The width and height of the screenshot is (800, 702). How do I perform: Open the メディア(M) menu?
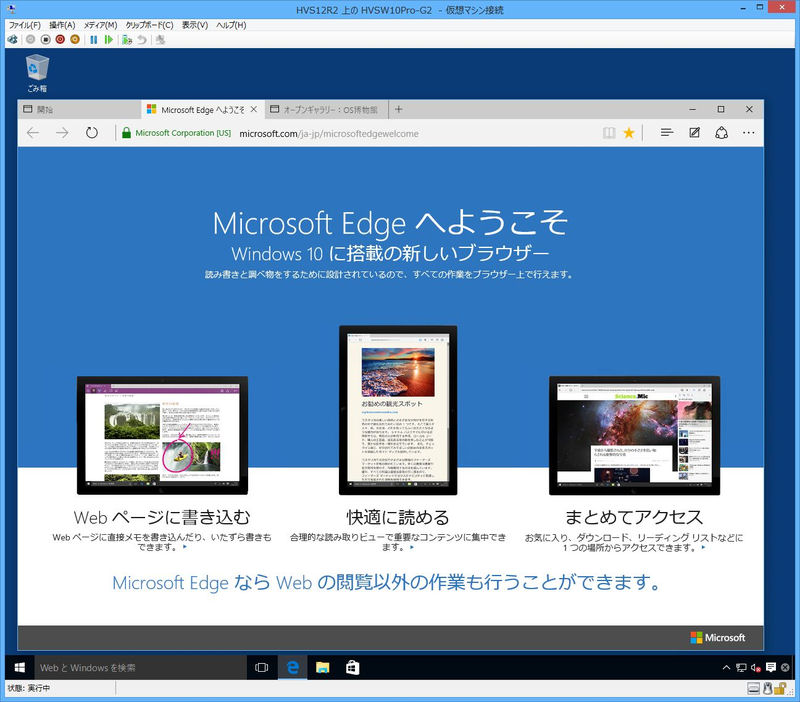point(101,25)
